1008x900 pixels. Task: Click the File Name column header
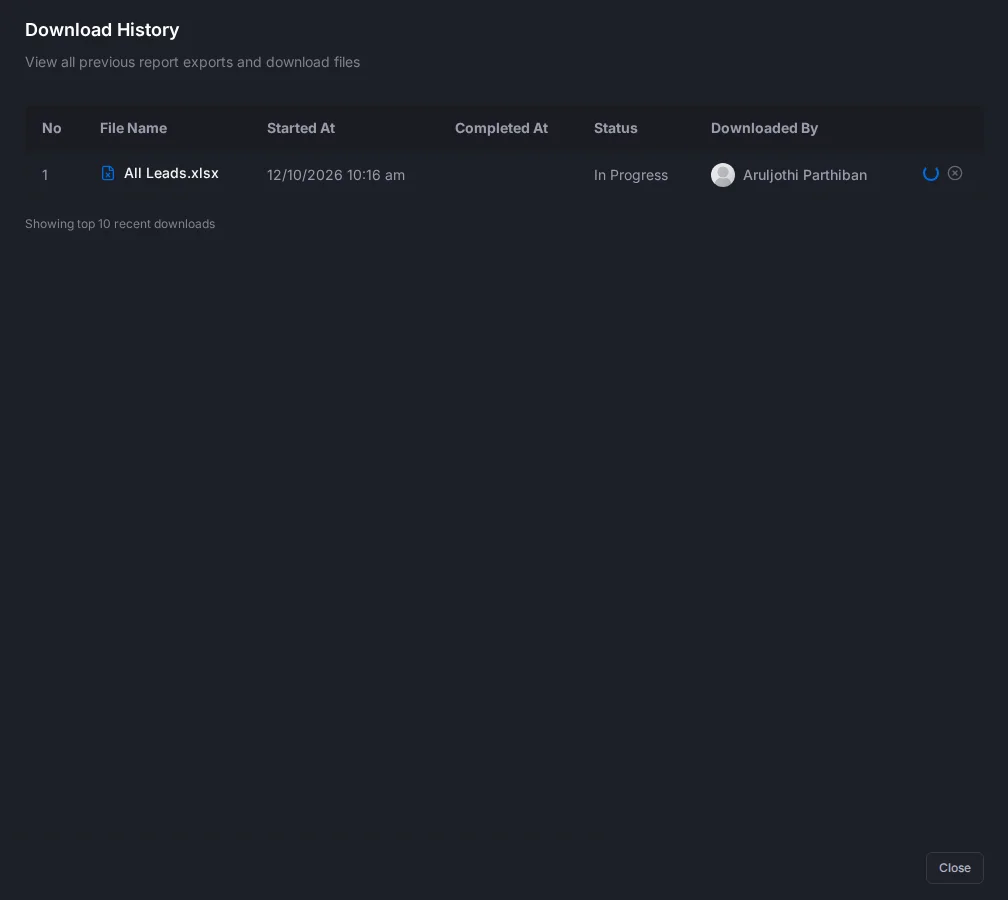pyautogui.click(x=133, y=128)
